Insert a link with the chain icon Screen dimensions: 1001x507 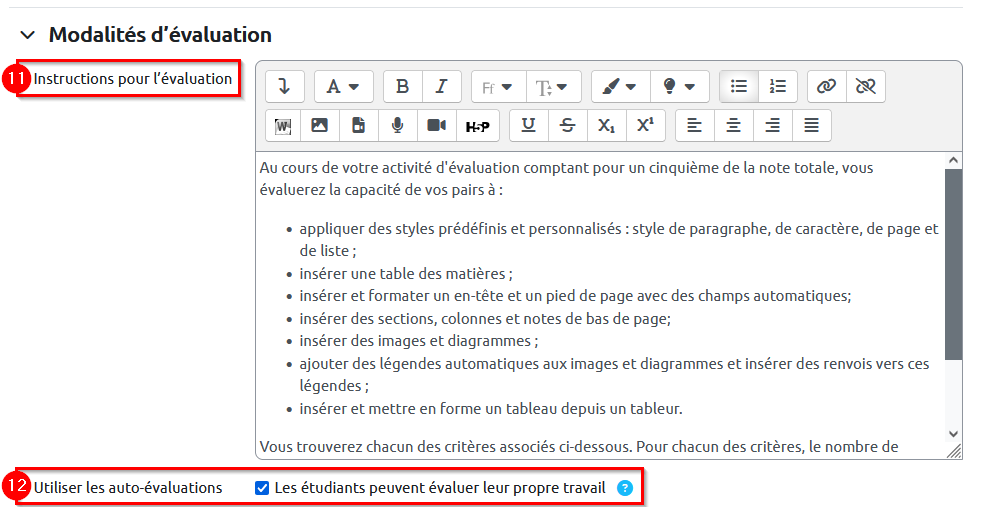point(826,87)
